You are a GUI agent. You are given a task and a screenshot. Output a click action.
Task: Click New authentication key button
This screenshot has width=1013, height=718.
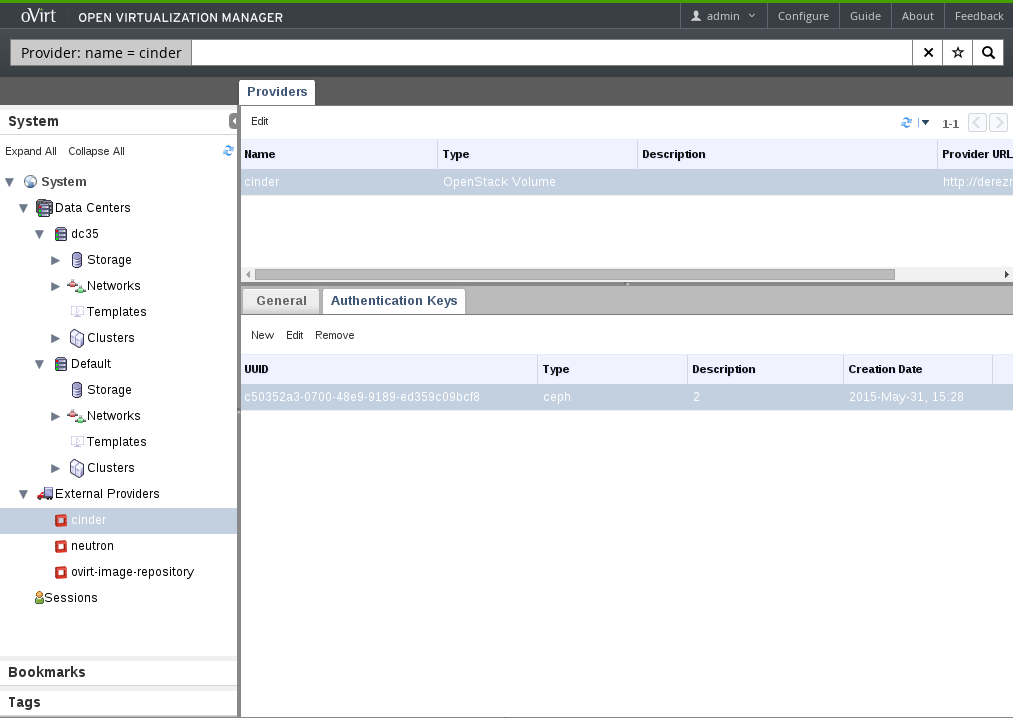tap(262, 336)
